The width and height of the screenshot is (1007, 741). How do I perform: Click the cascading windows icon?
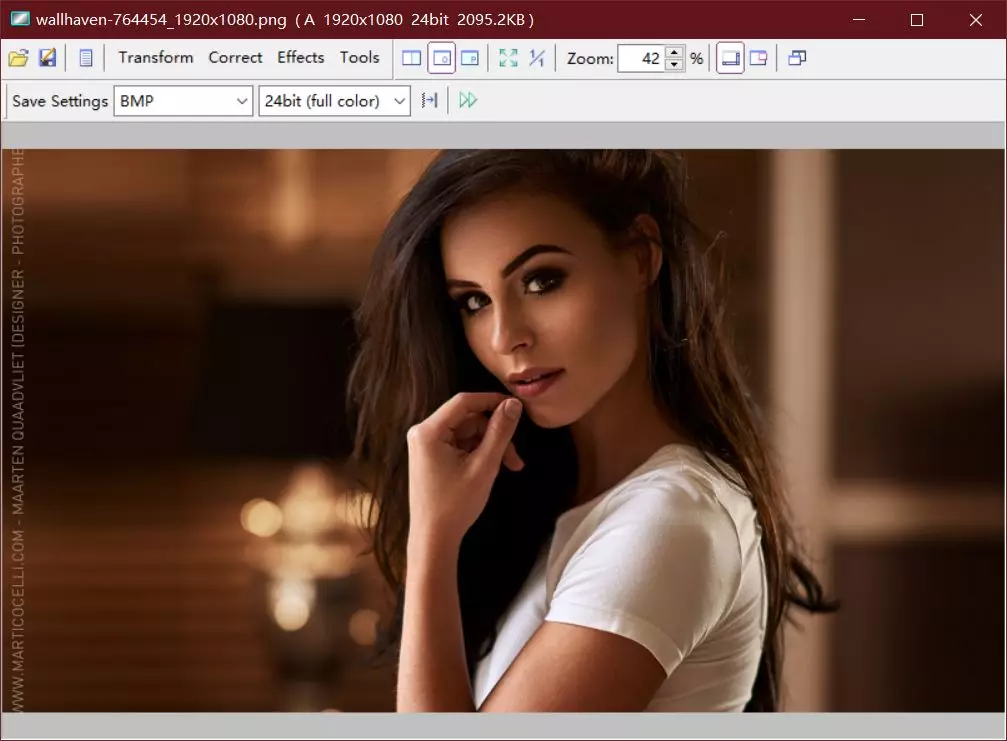point(797,58)
